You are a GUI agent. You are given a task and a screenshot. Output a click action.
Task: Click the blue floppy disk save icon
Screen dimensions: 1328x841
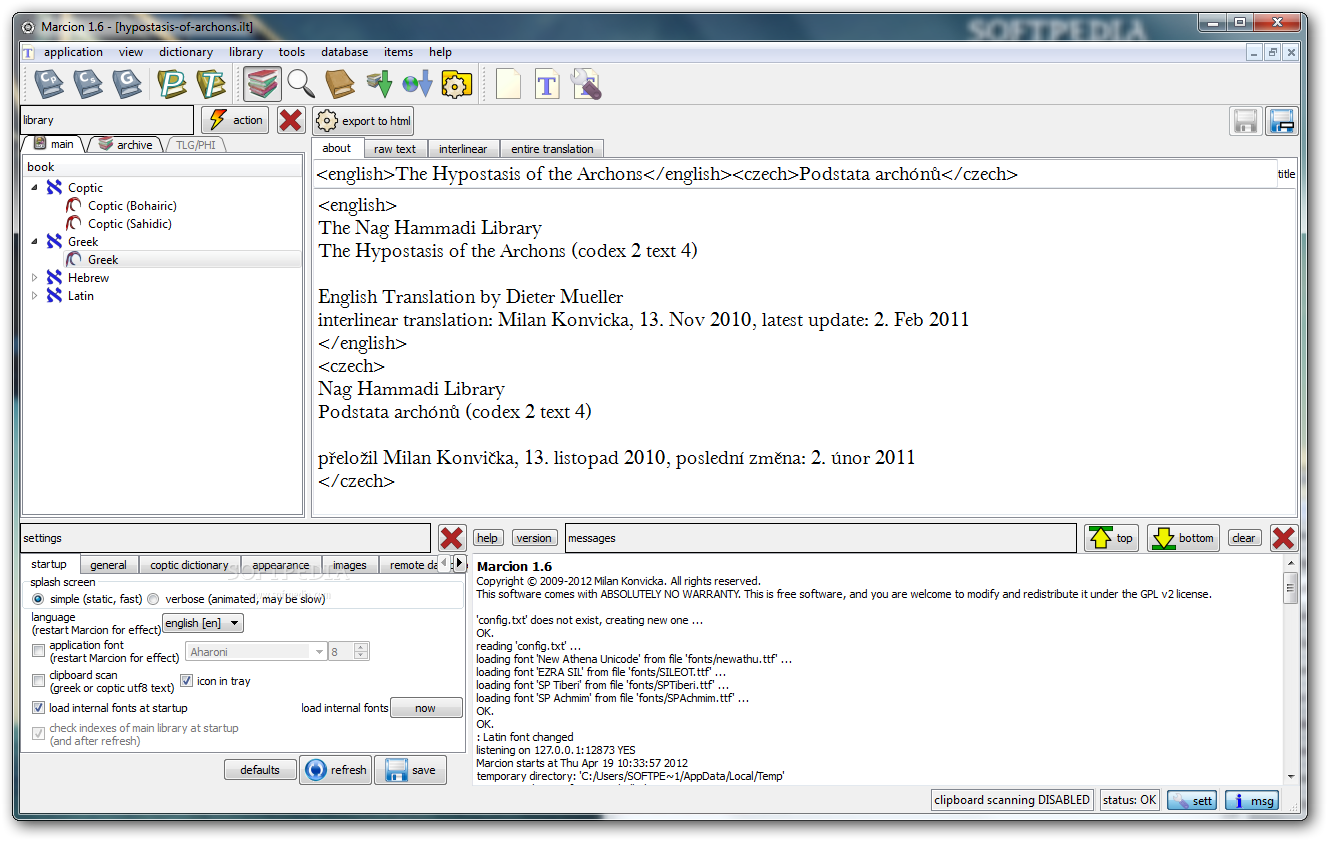pyautogui.click(x=1282, y=121)
